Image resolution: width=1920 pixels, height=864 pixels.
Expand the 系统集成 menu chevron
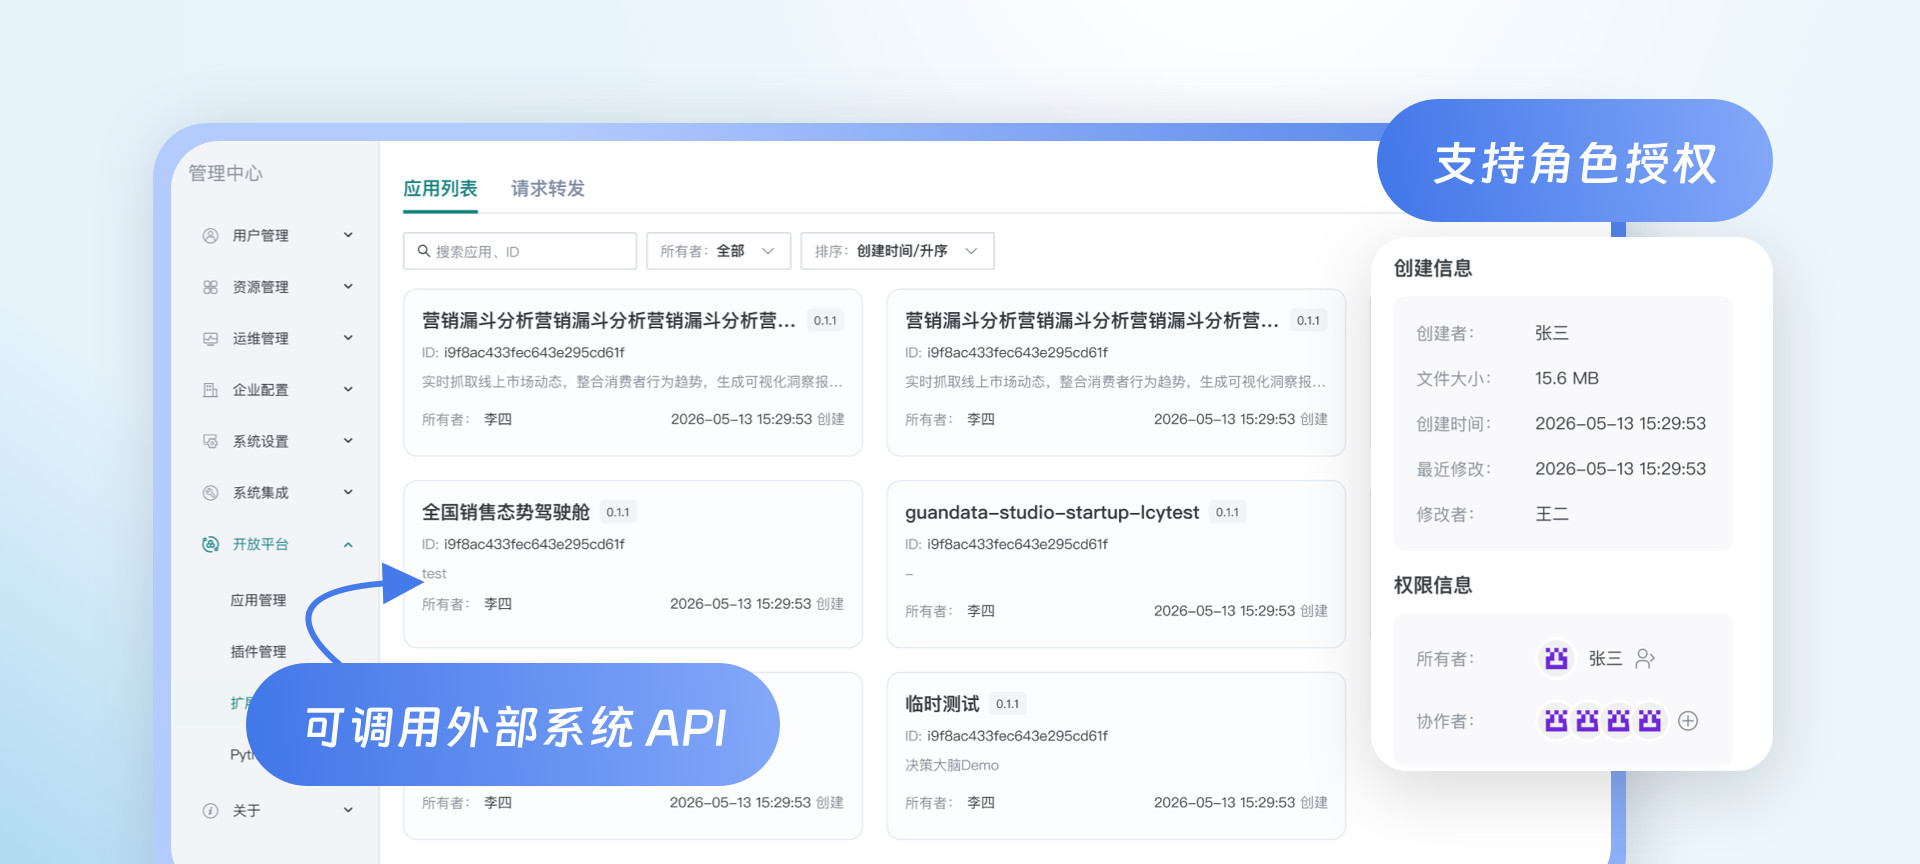pyautogui.click(x=348, y=492)
